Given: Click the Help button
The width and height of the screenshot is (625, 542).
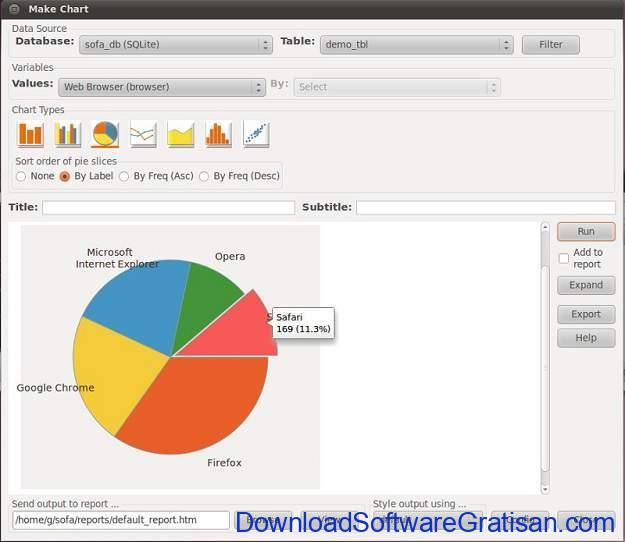Looking at the screenshot, I should [586, 338].
